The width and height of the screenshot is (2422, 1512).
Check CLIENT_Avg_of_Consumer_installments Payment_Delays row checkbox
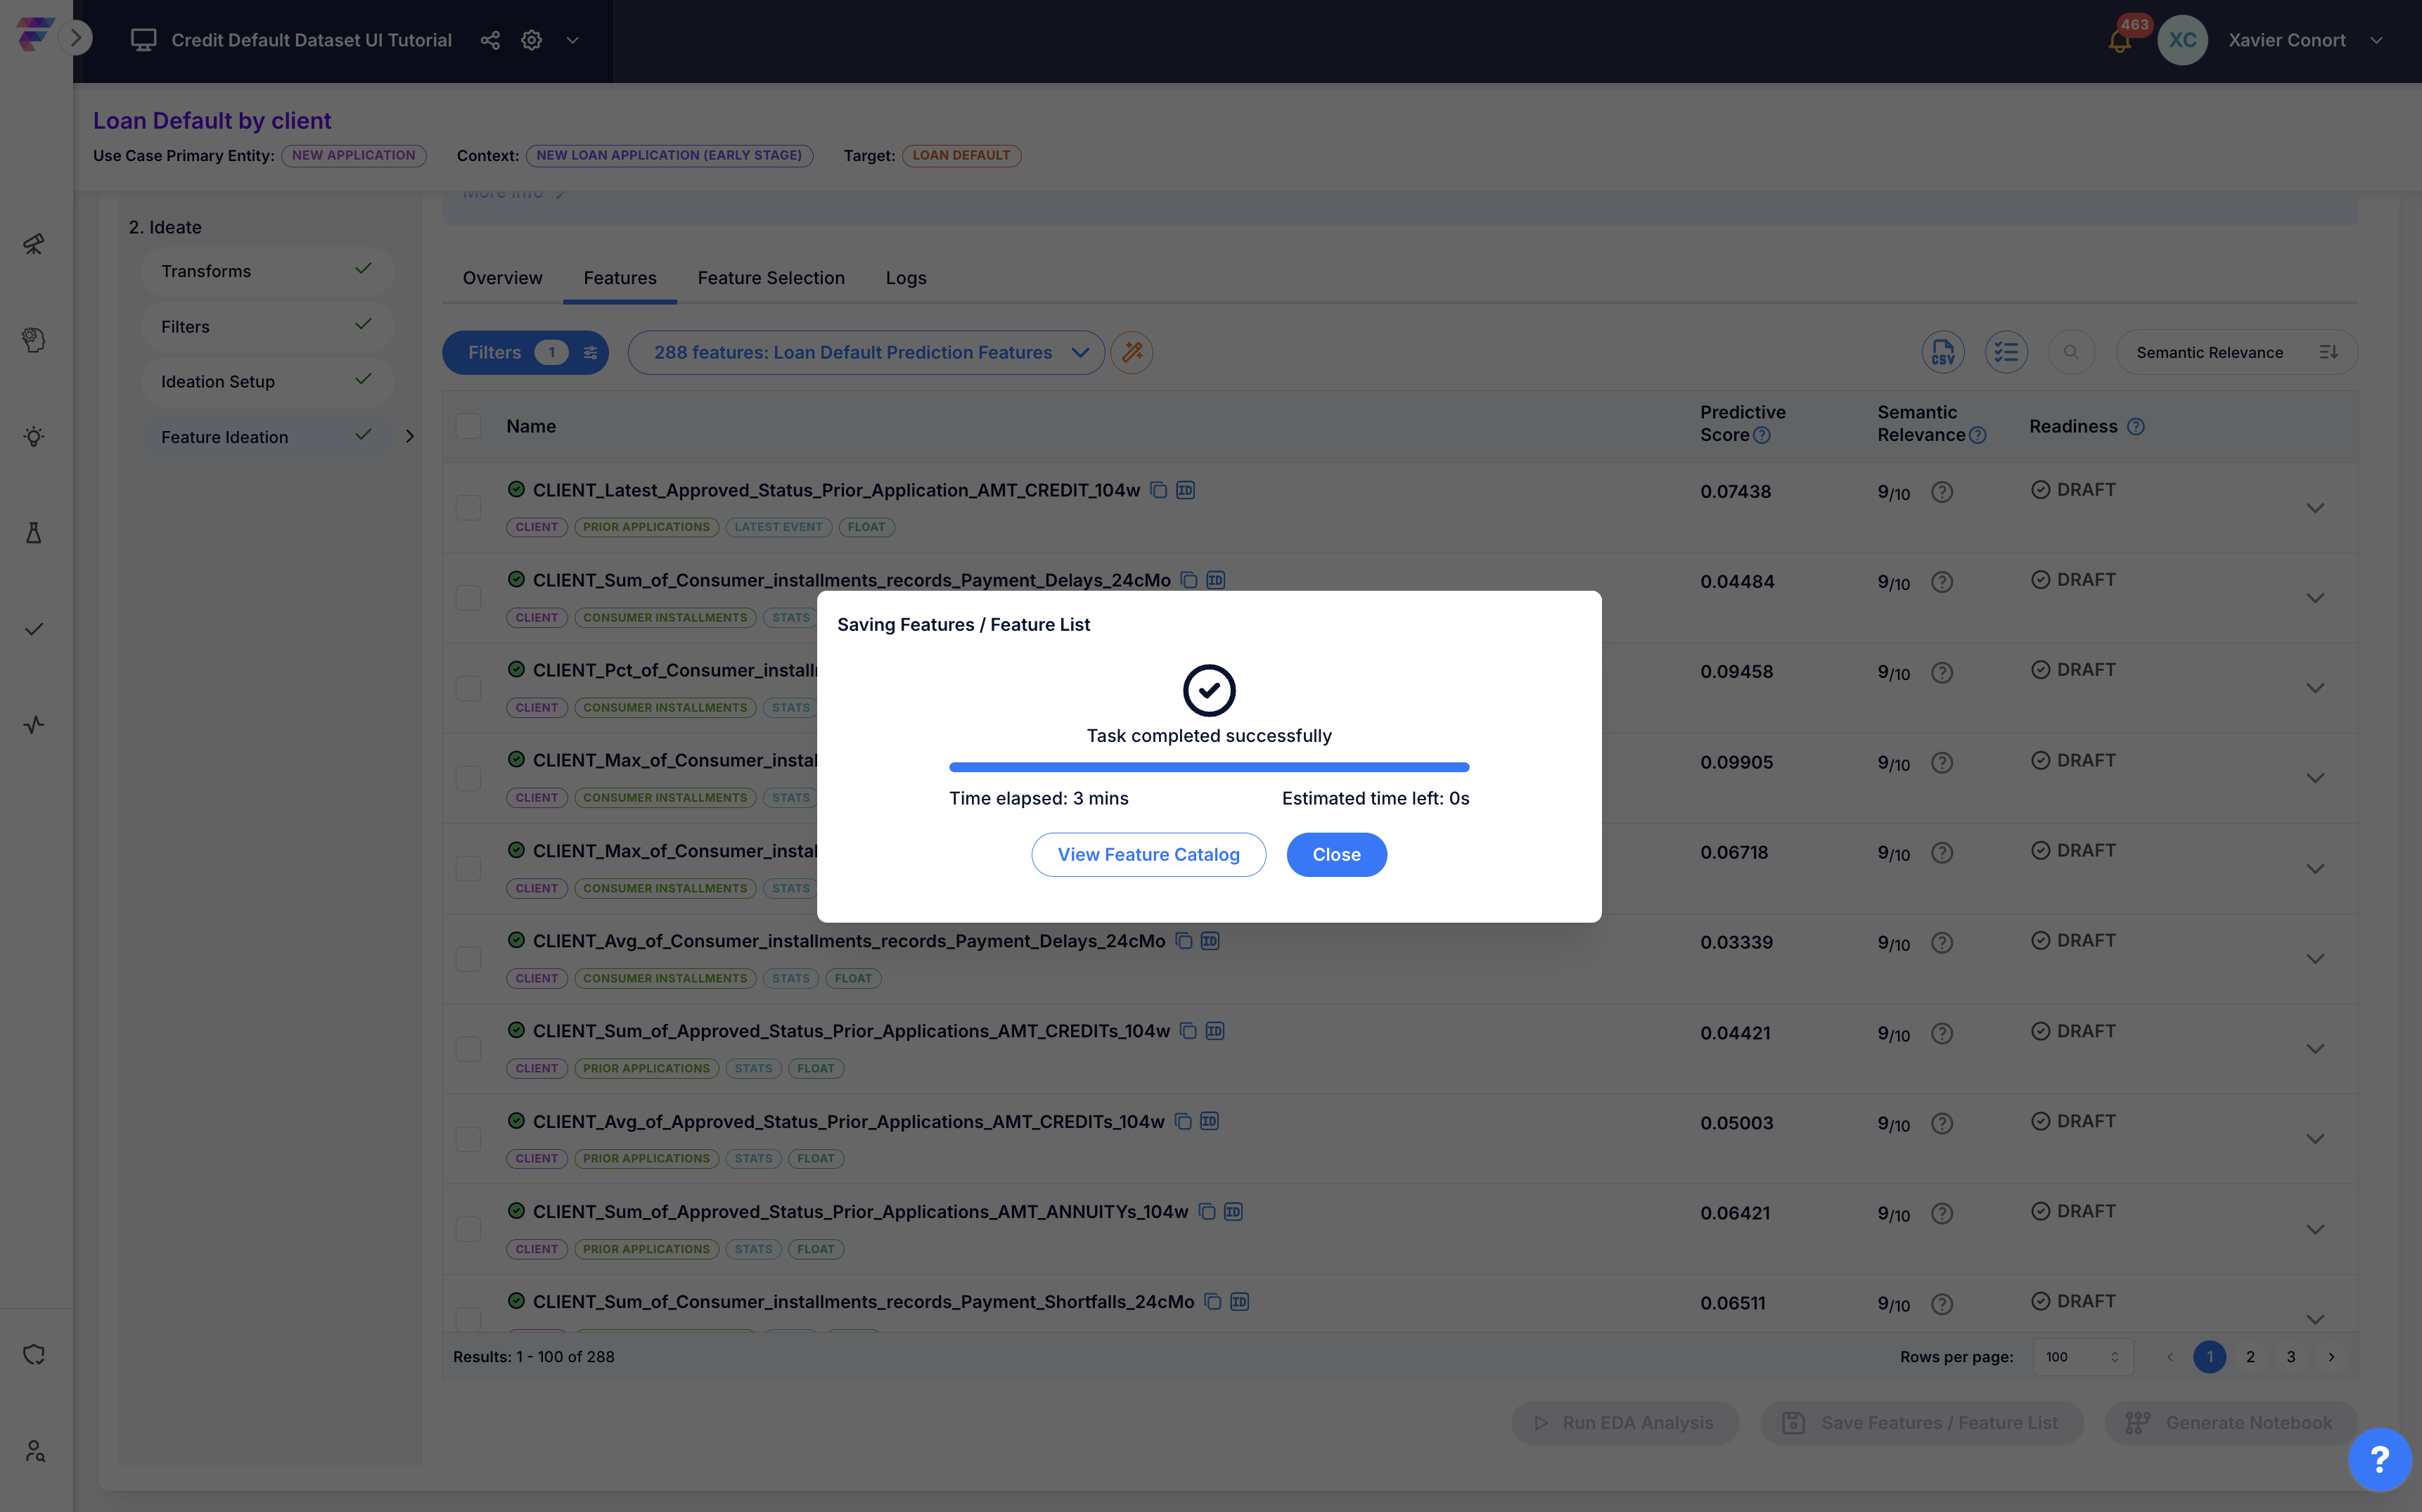pos(468,958)
